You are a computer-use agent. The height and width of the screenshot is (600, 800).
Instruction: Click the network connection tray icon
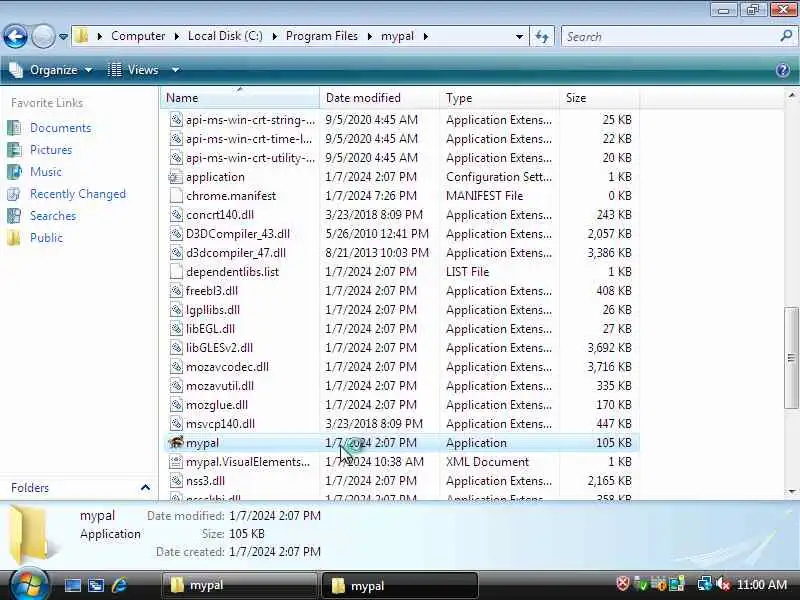(x=705, y=584)
